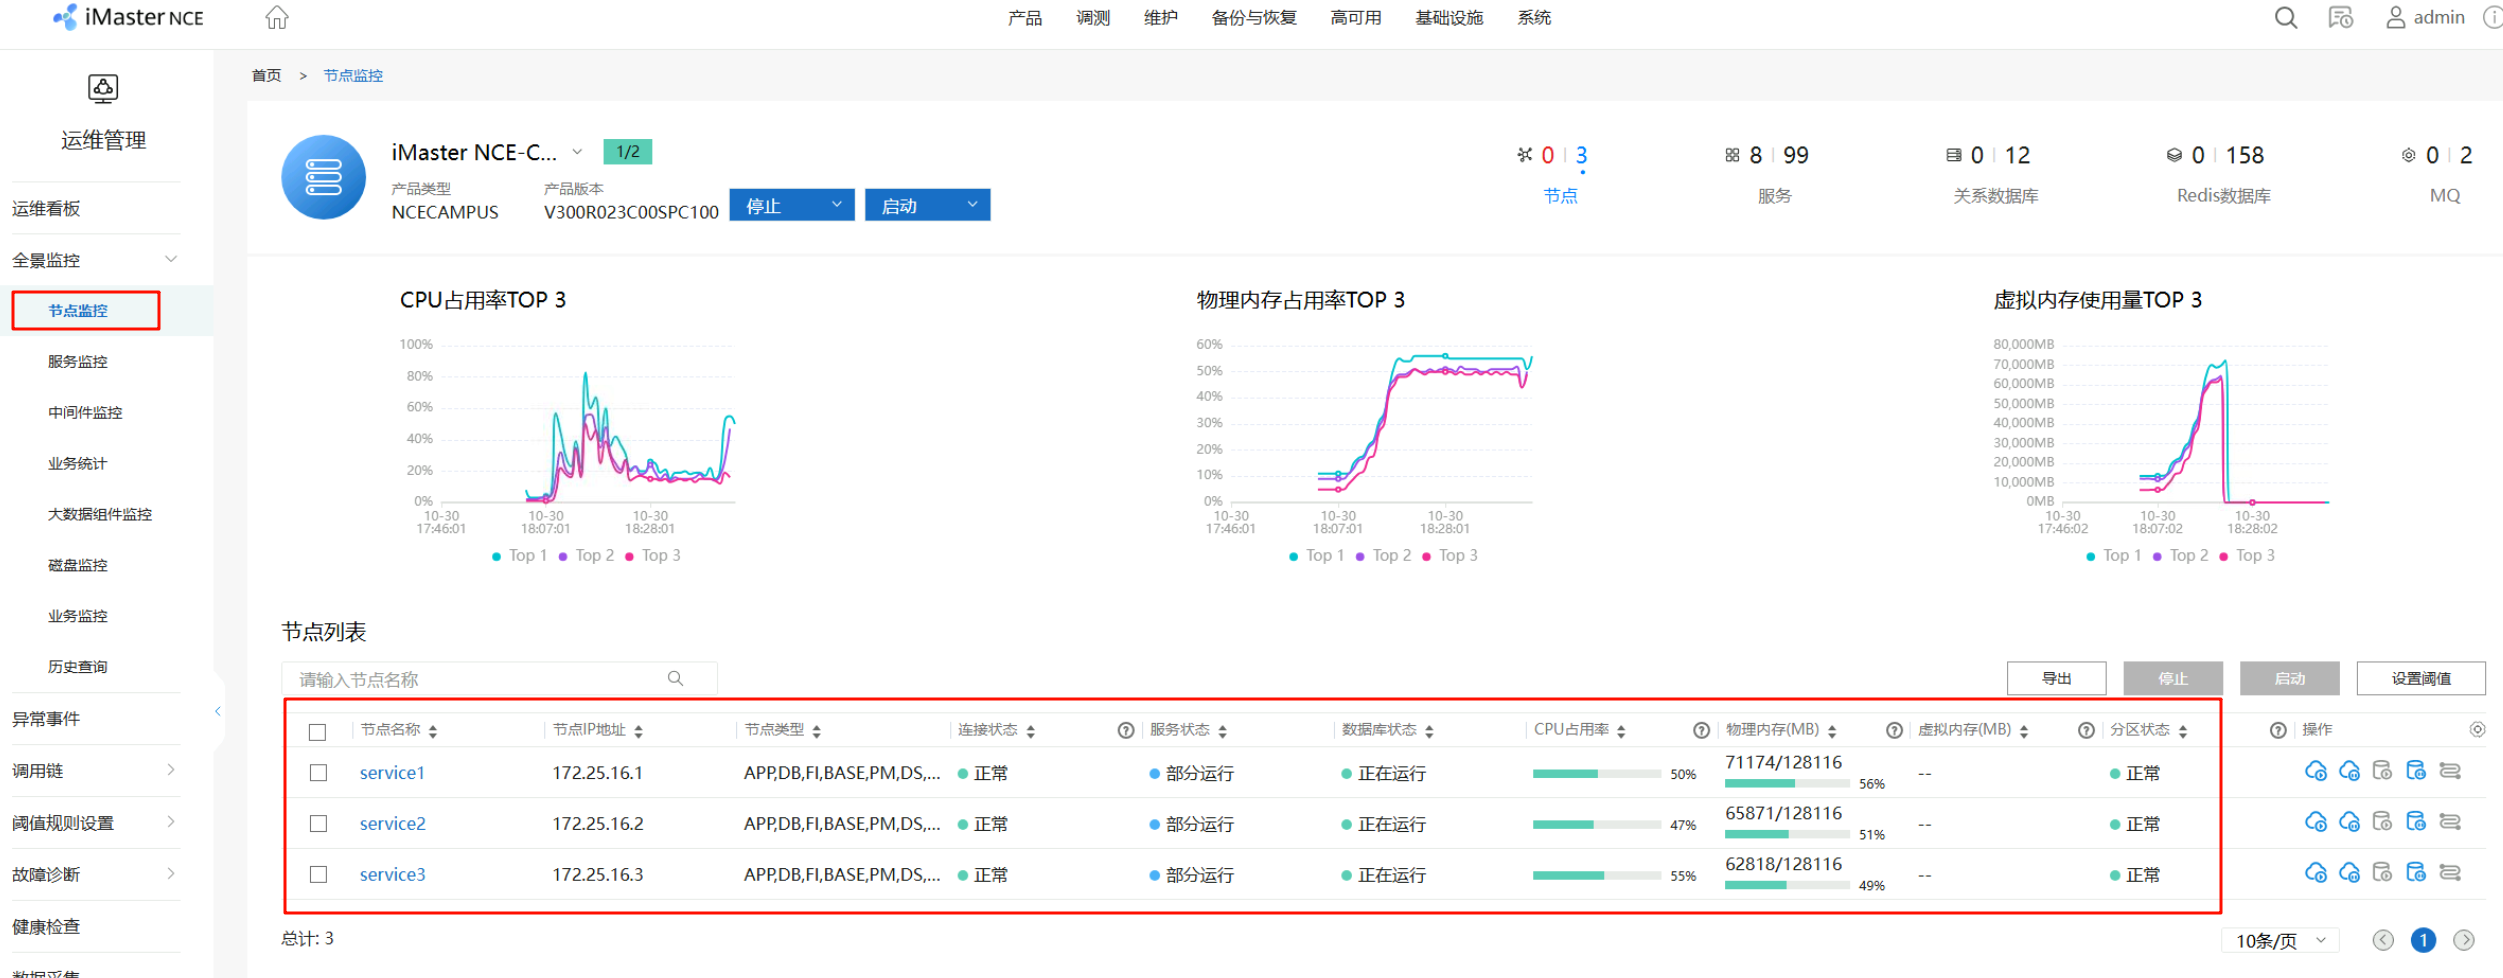Toggle the select-all header checkbox

pyautogui.click(x=318, y=732)
